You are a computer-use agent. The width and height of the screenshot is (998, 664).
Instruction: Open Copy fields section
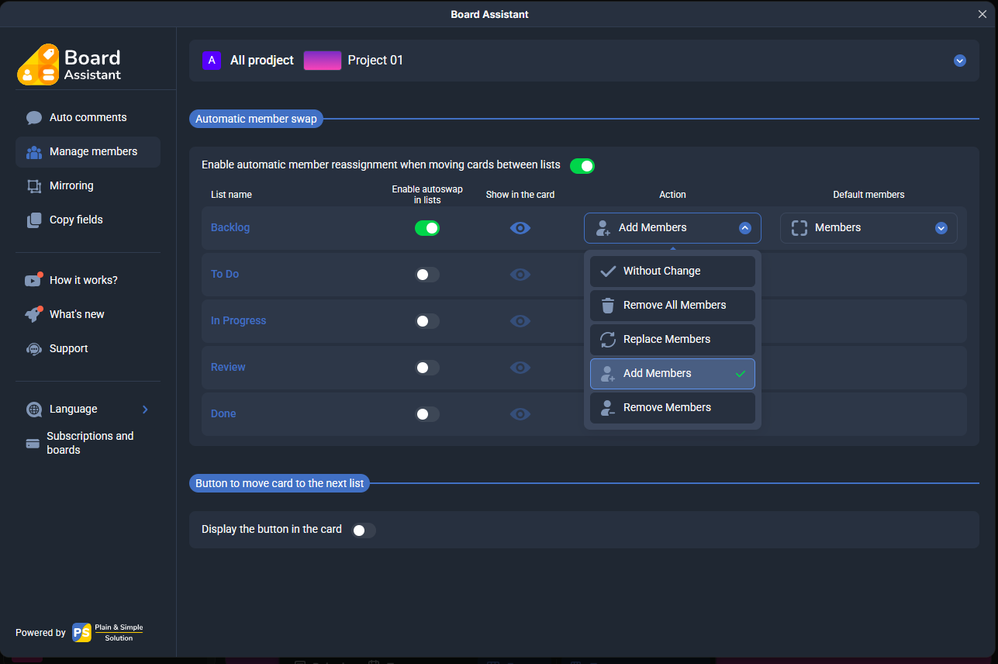(88, 220)
